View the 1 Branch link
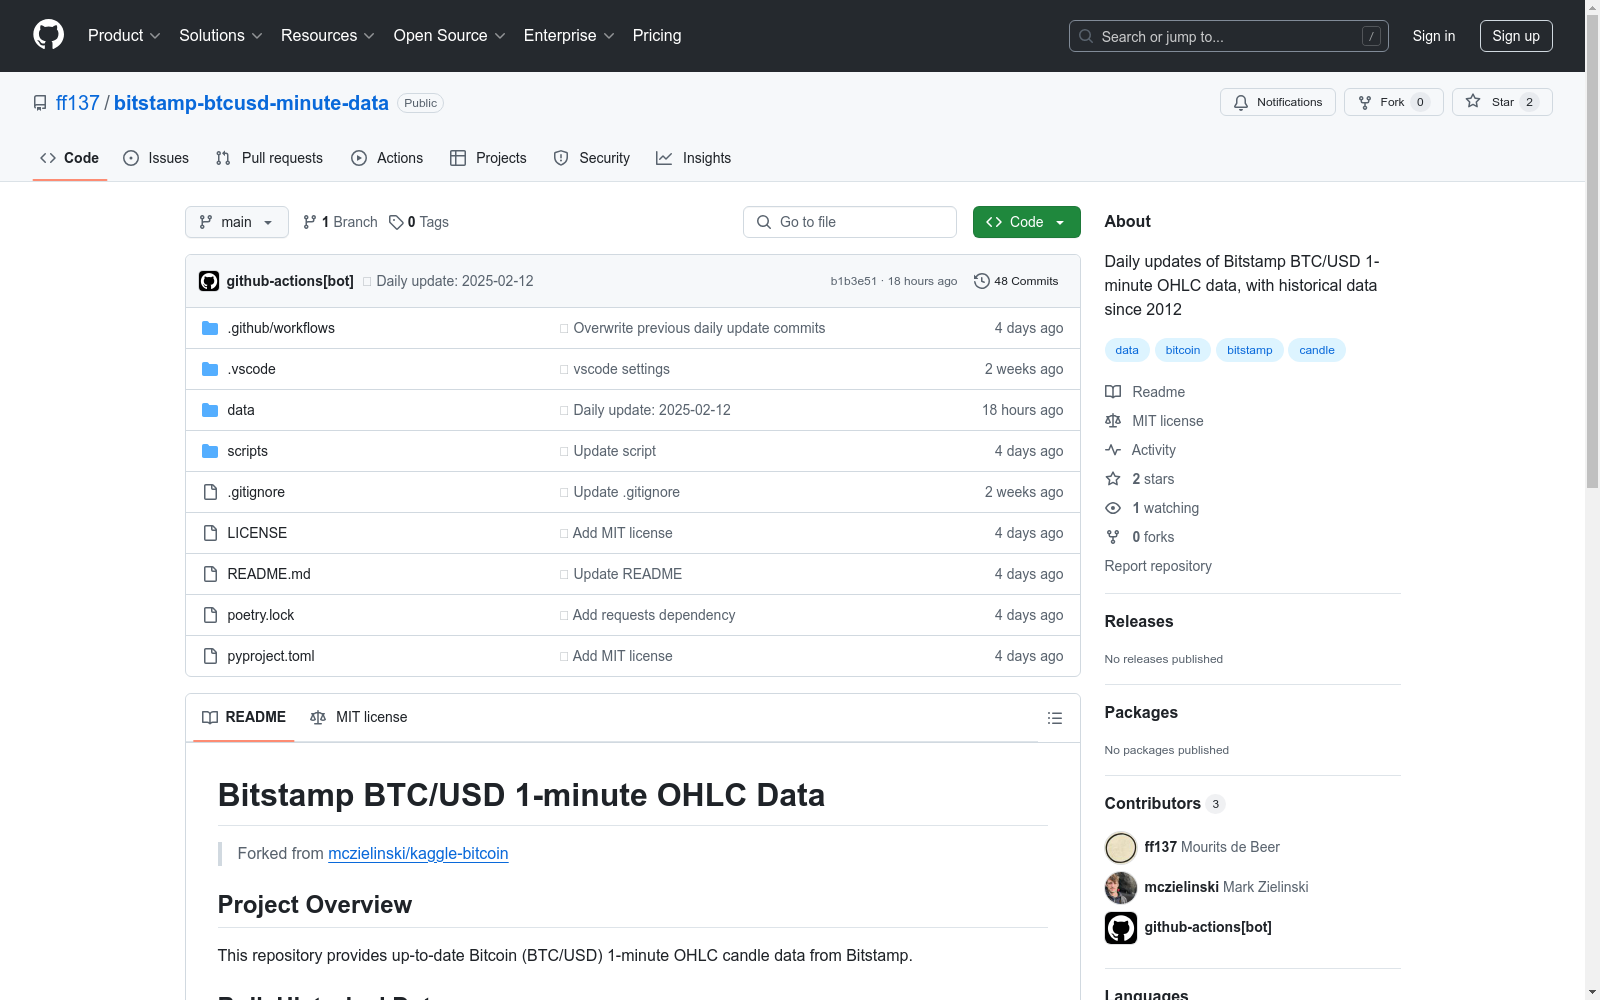1600x1000 pixels. tap(340, 222)
